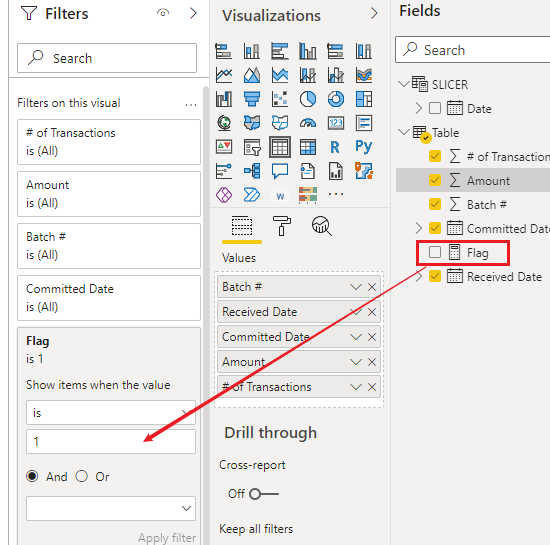Pick the Python visual
Image resolution: width=550 pixels, height=545 pixels.
point(364,147)
